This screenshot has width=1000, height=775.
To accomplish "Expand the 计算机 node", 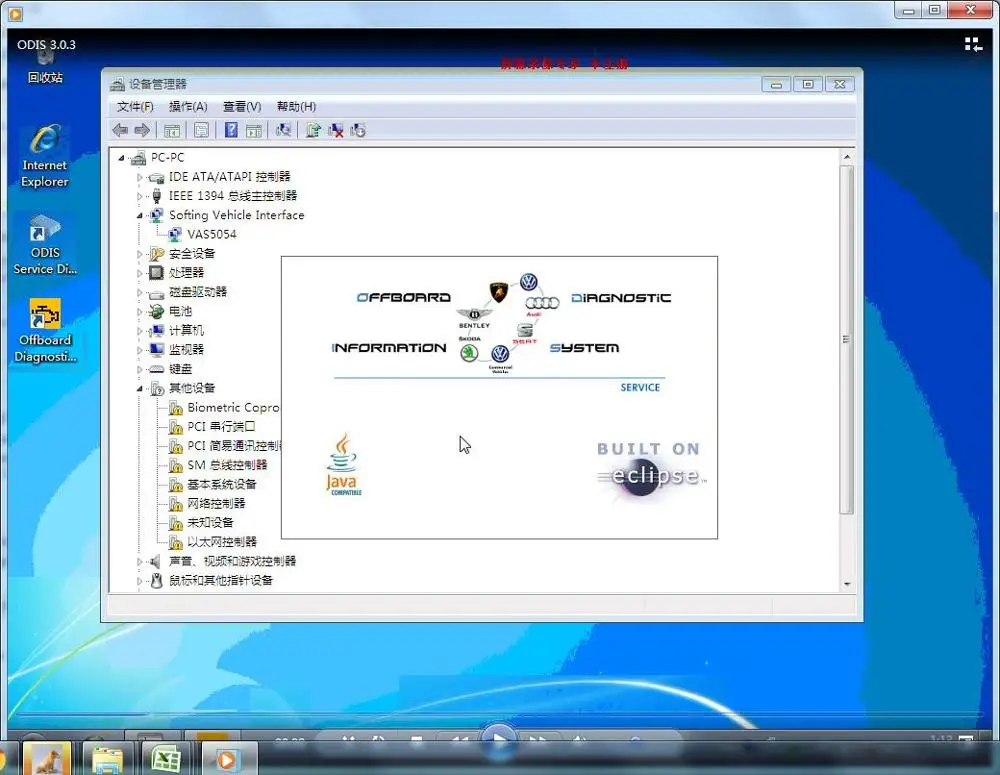I will click(x=140, y=331).
